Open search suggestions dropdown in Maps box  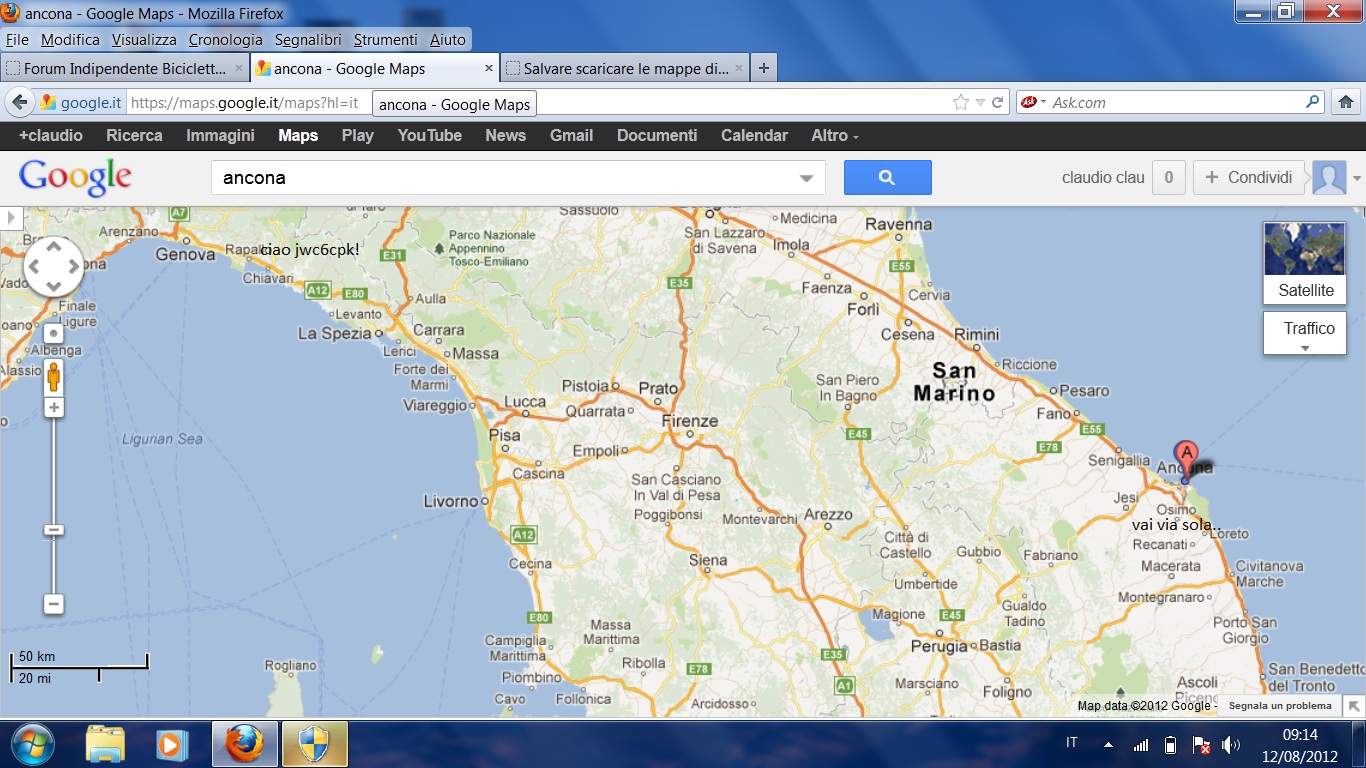[x=806, y=178]
